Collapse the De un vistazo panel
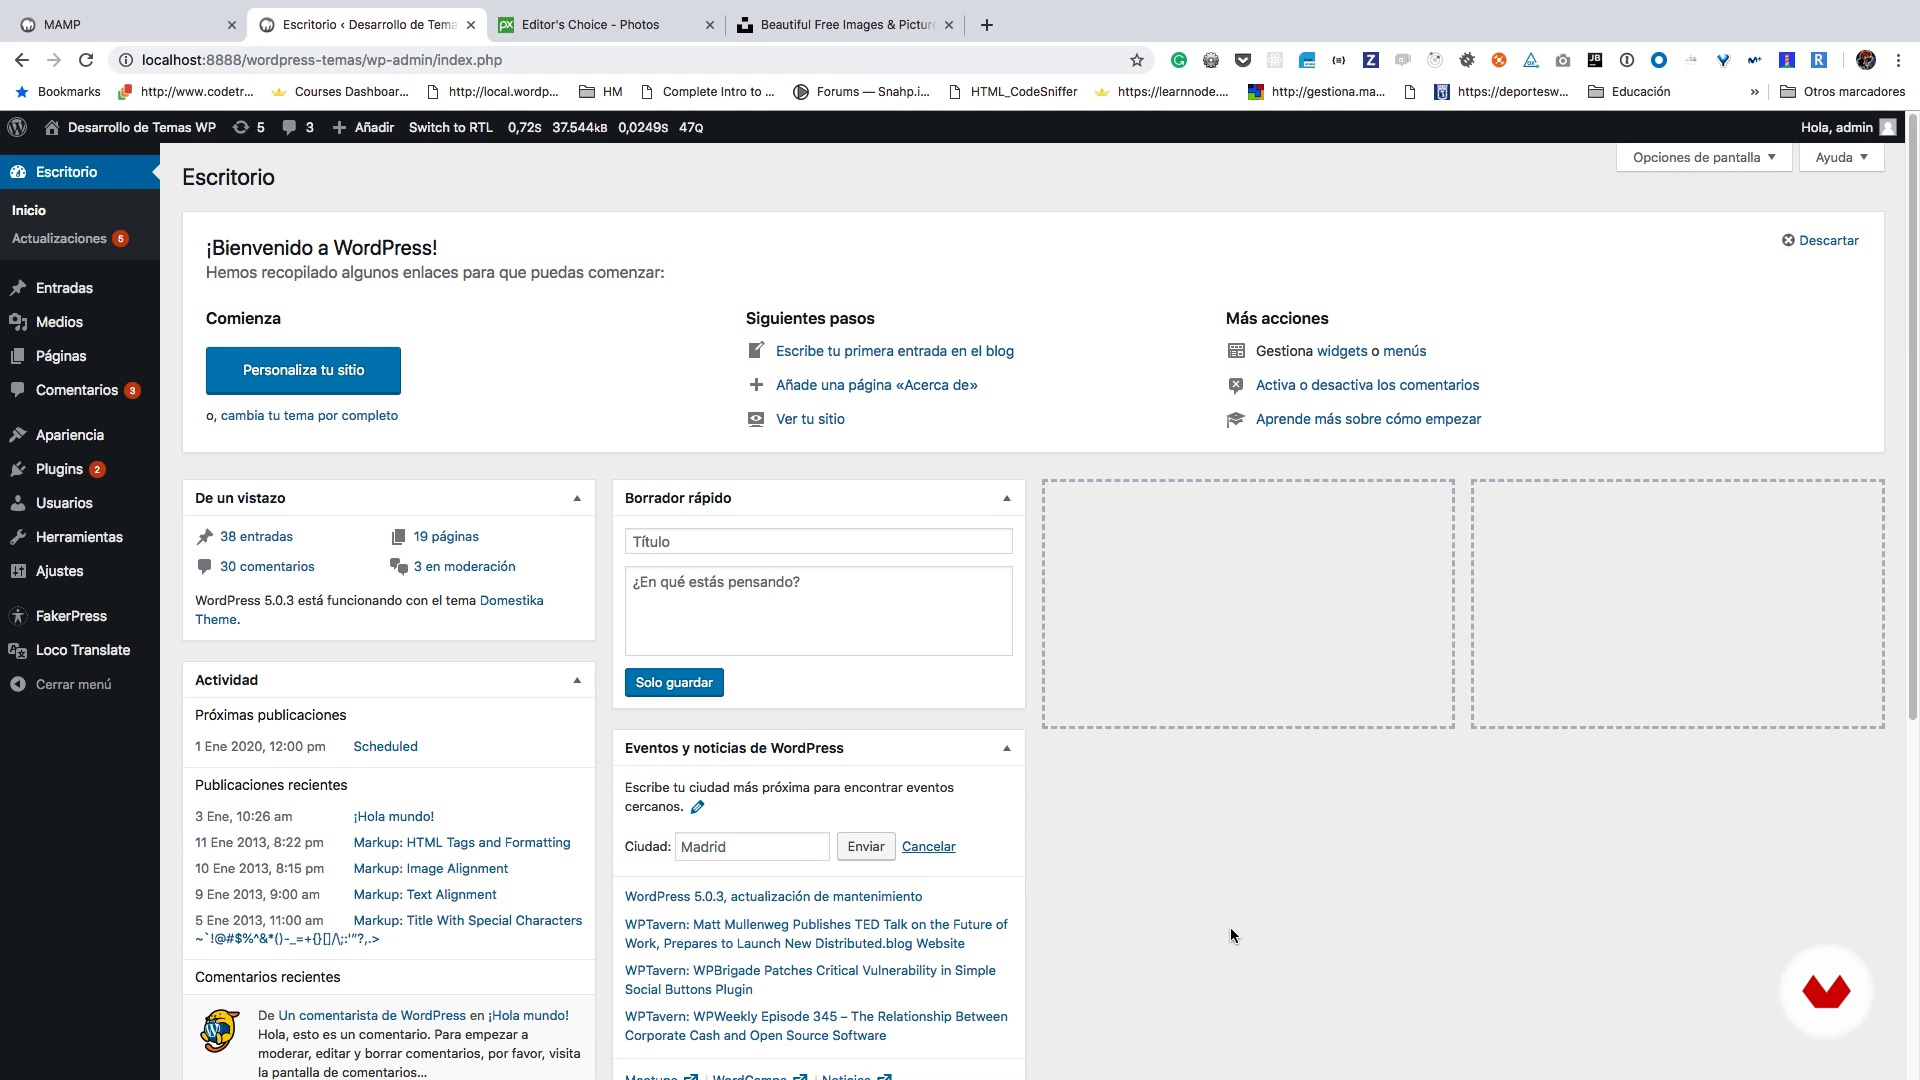 coord(577,498)
